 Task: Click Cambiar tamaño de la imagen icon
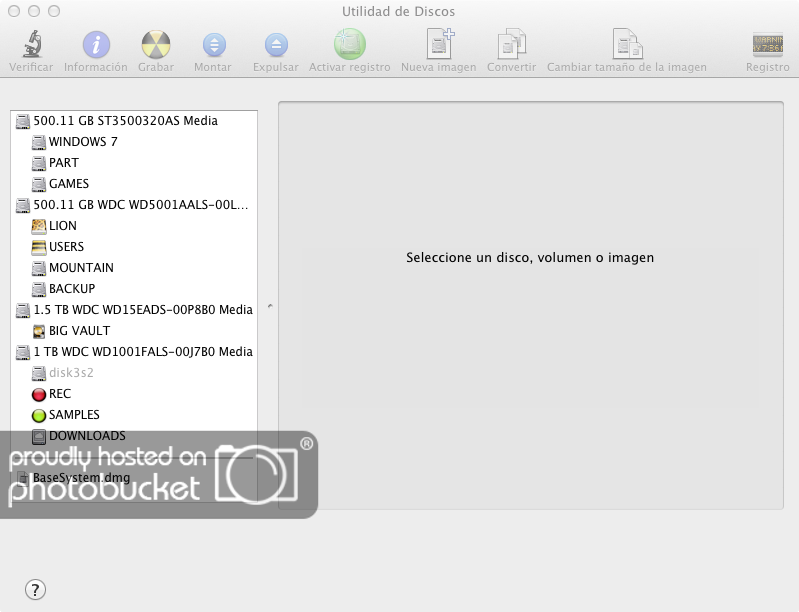[x=627, y=44]
